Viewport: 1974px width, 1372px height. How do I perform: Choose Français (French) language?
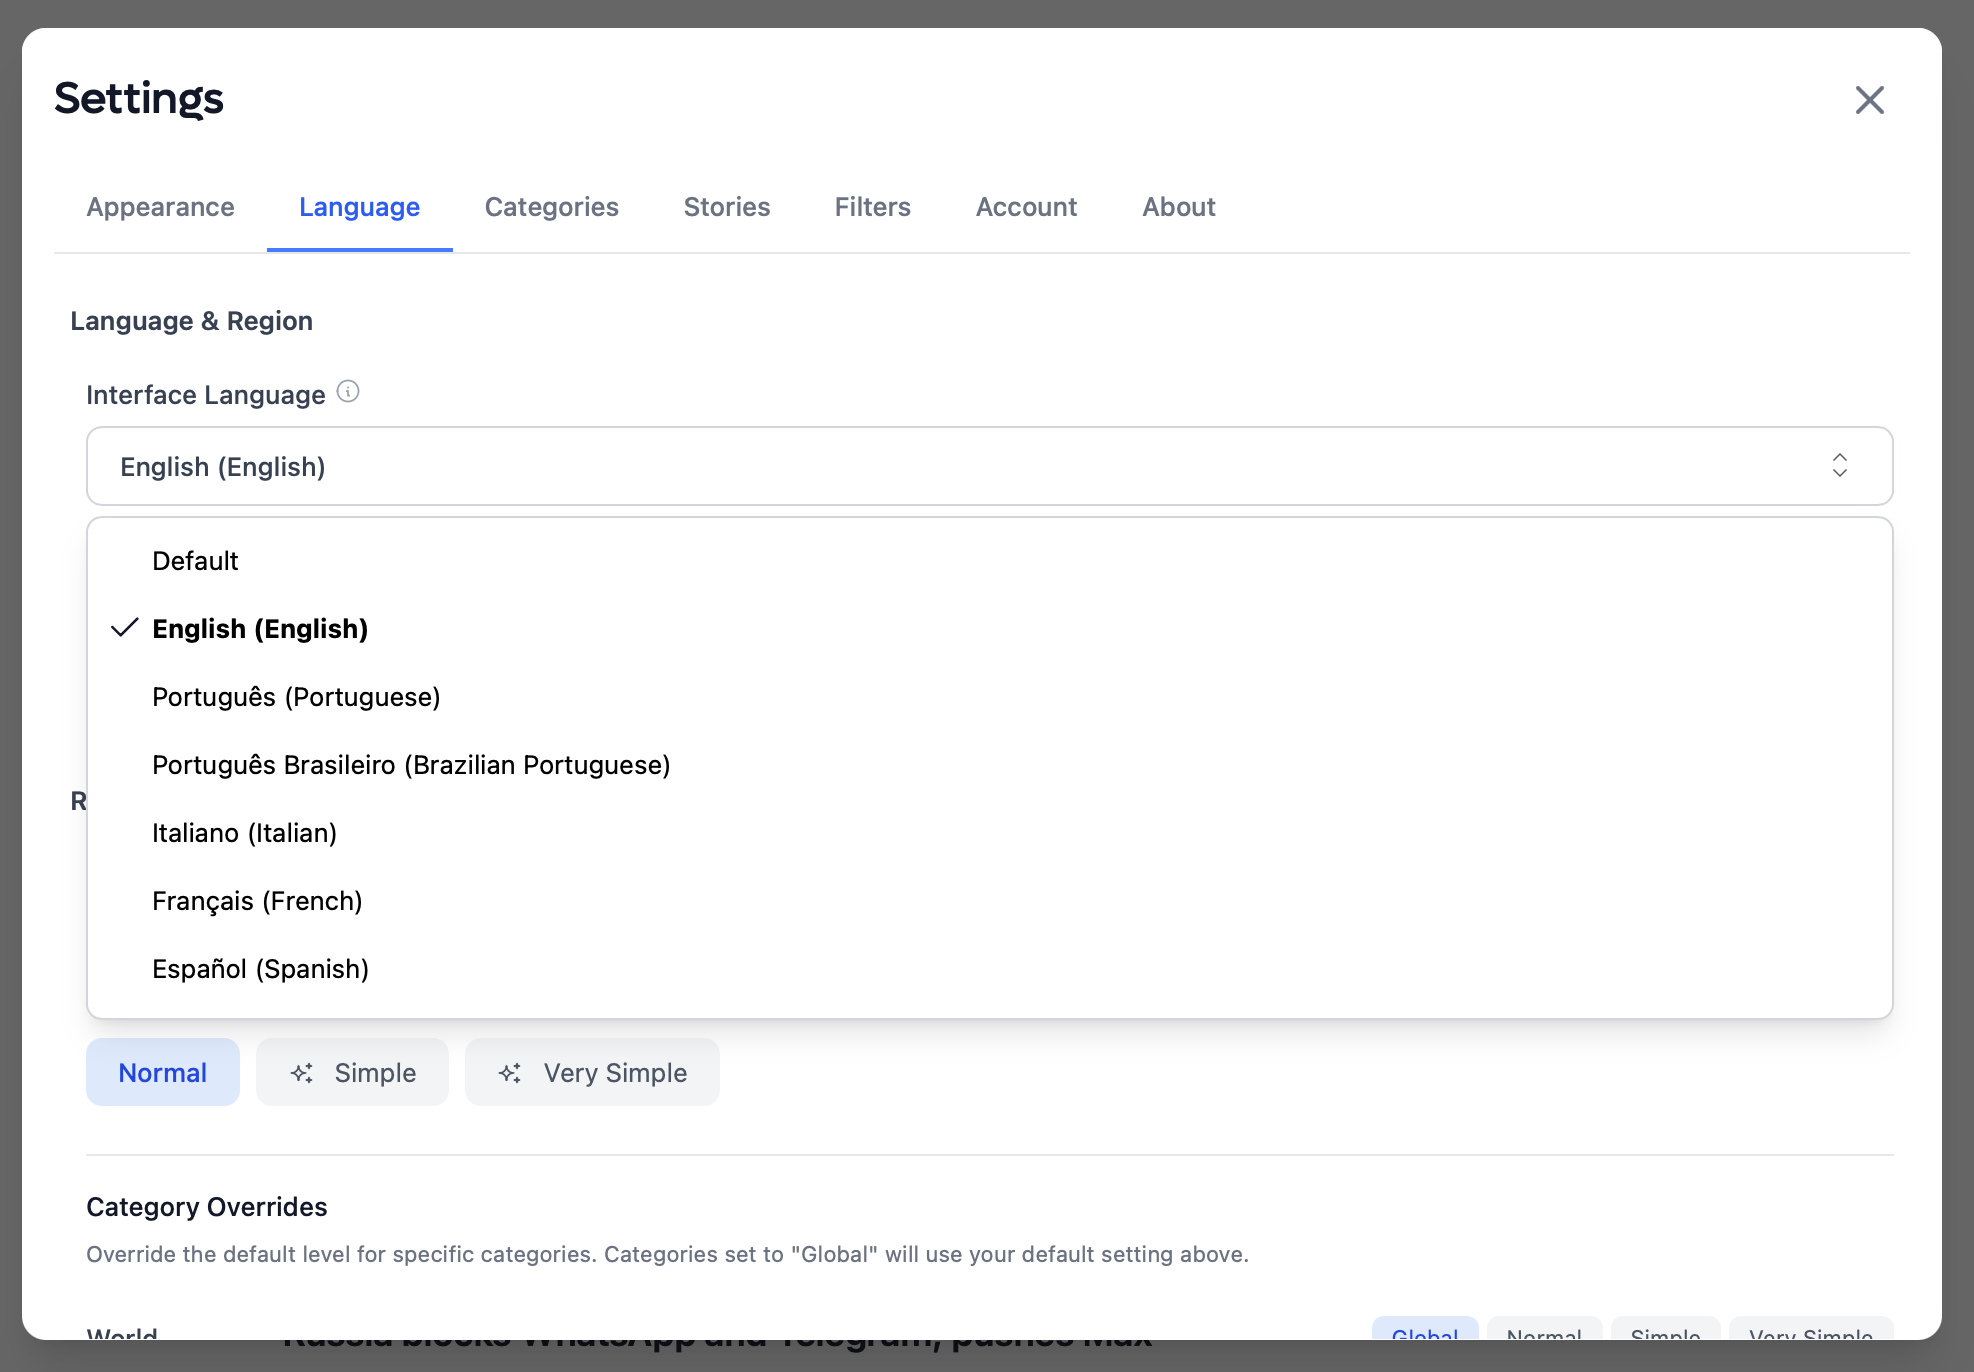[257, 901]
